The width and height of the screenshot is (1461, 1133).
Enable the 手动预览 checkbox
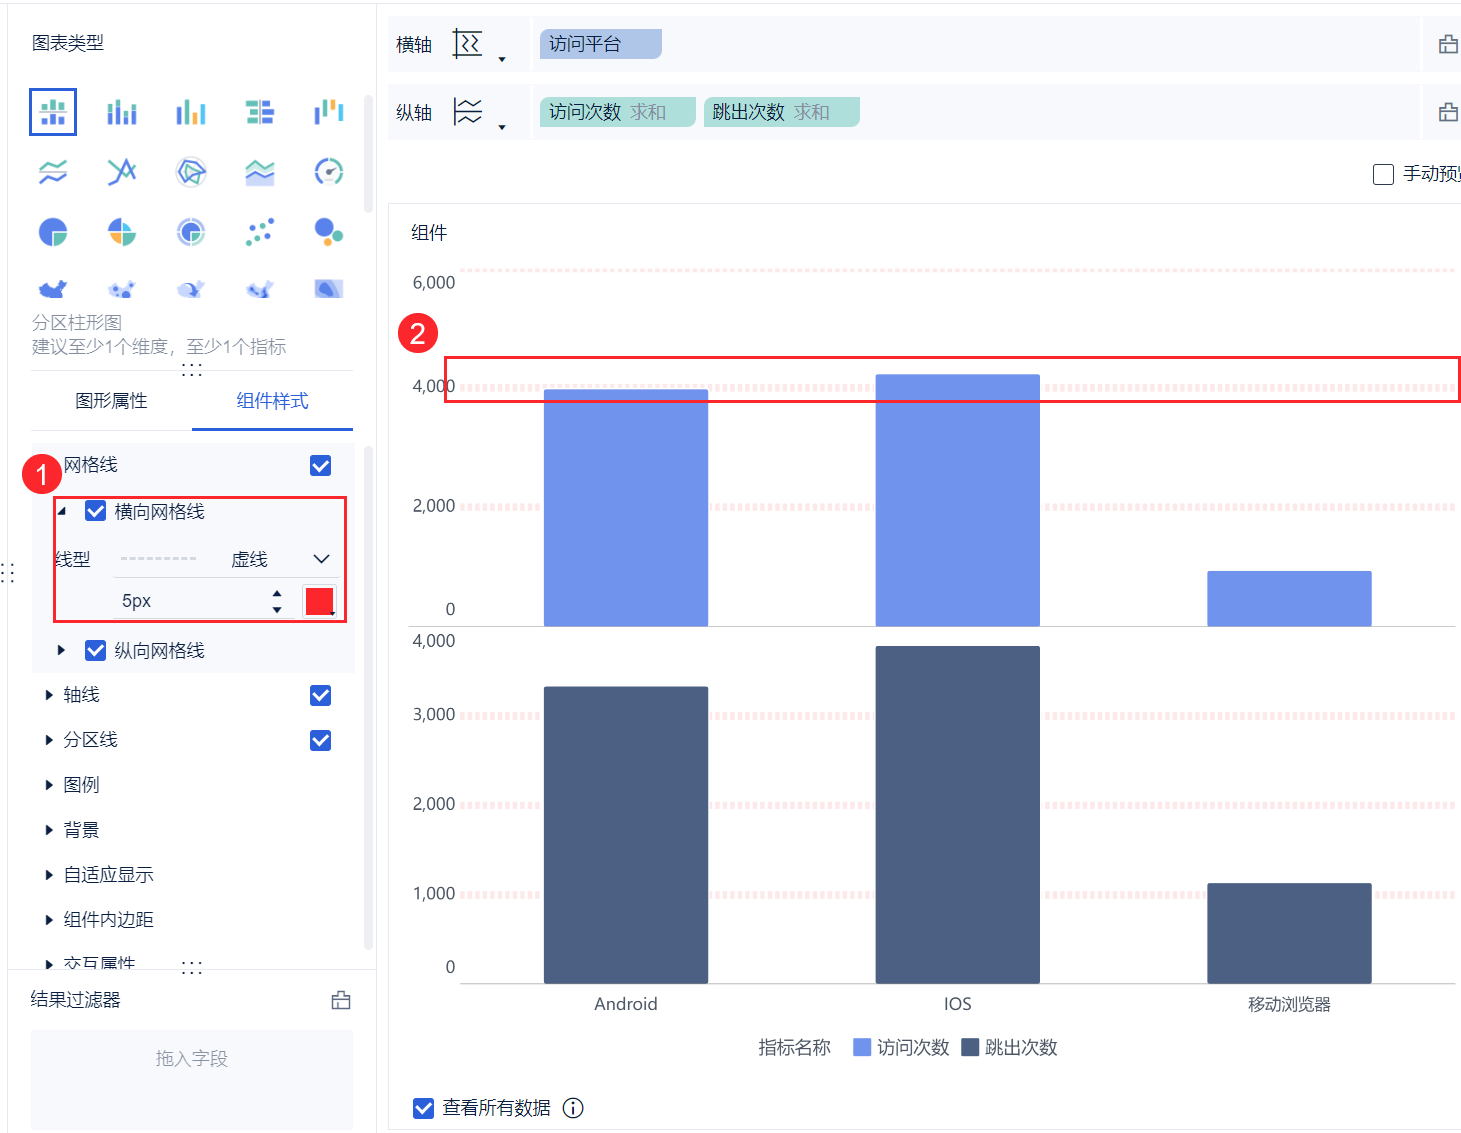[1383, 174]
